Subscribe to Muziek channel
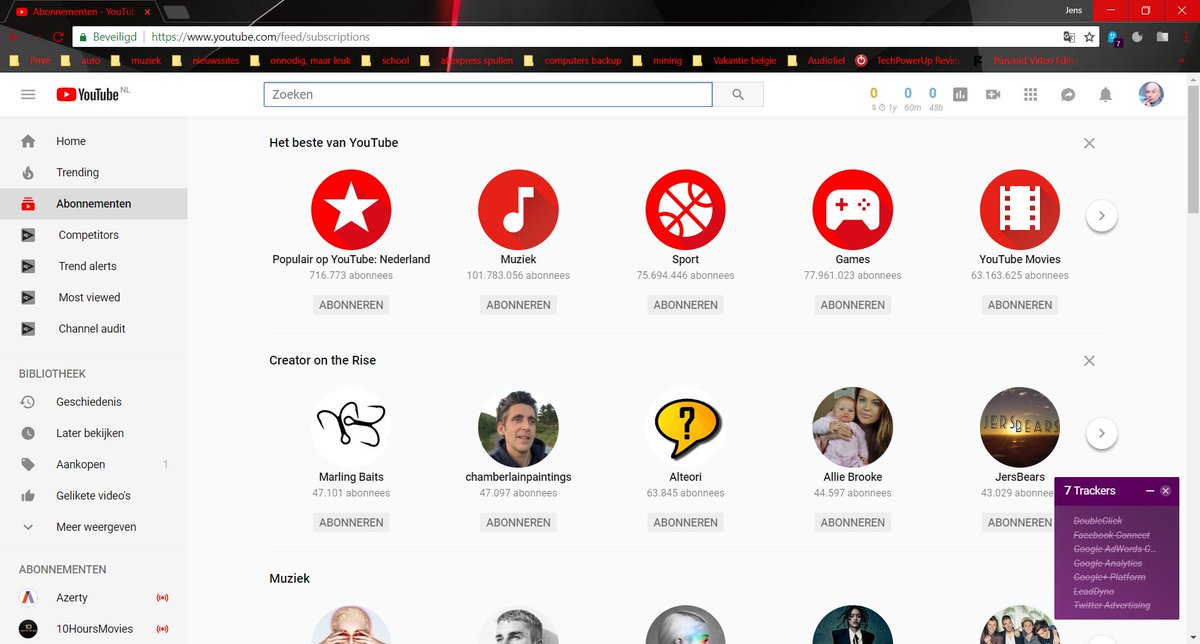This screenshot has width=1200, height=644. (x=518, y=305)
